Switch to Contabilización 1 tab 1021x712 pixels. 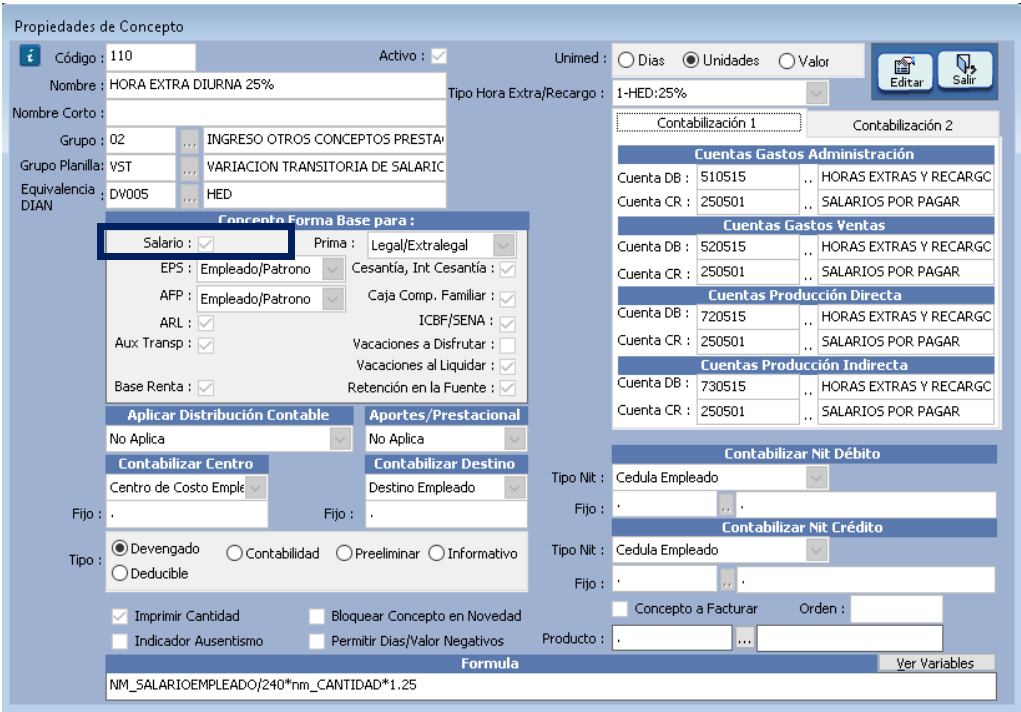pyautogui.click(x=708, y=122)
